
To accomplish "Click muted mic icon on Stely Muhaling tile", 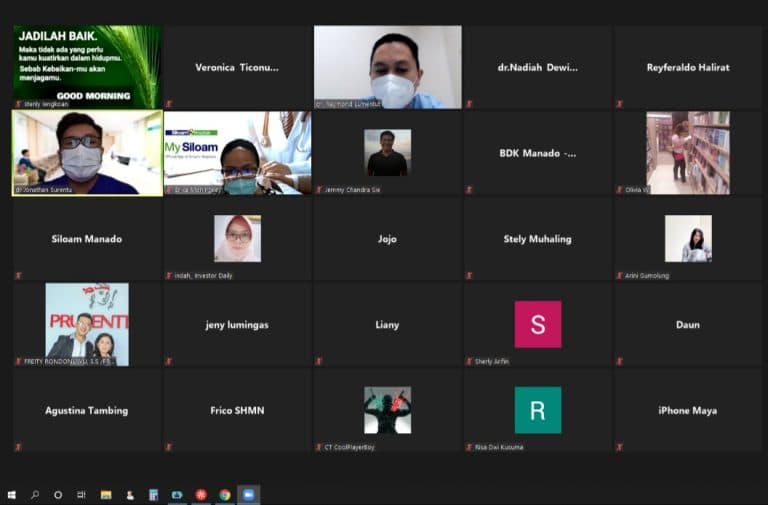I will (469, 275).
